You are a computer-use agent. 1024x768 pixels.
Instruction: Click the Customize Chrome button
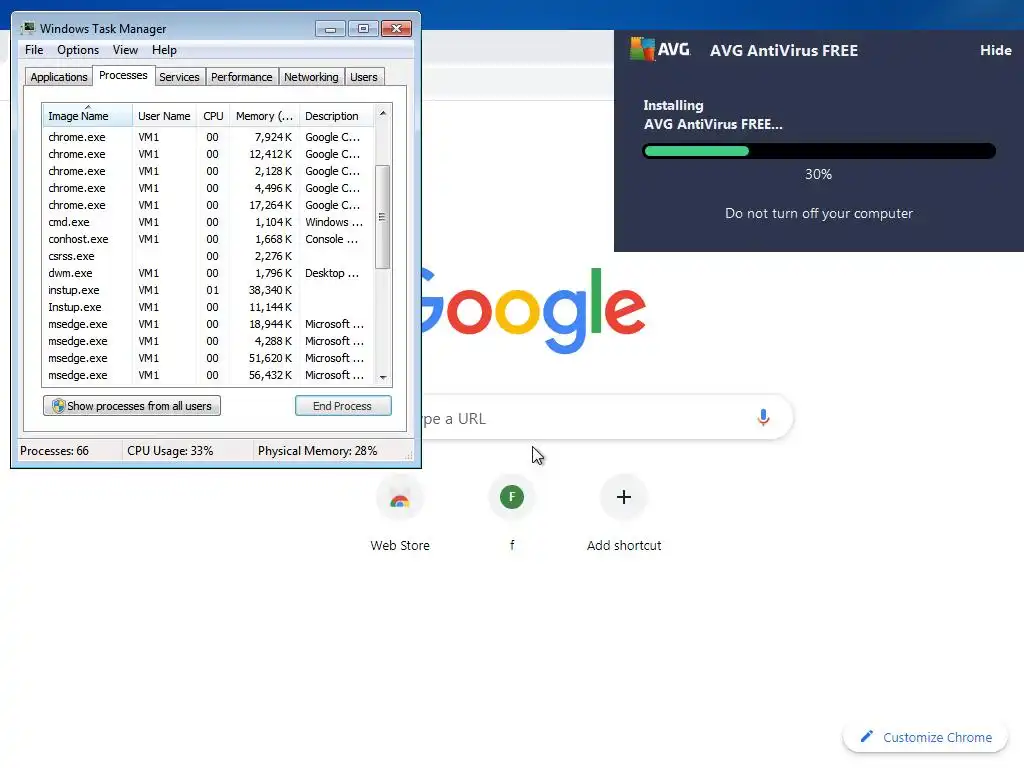925,737
